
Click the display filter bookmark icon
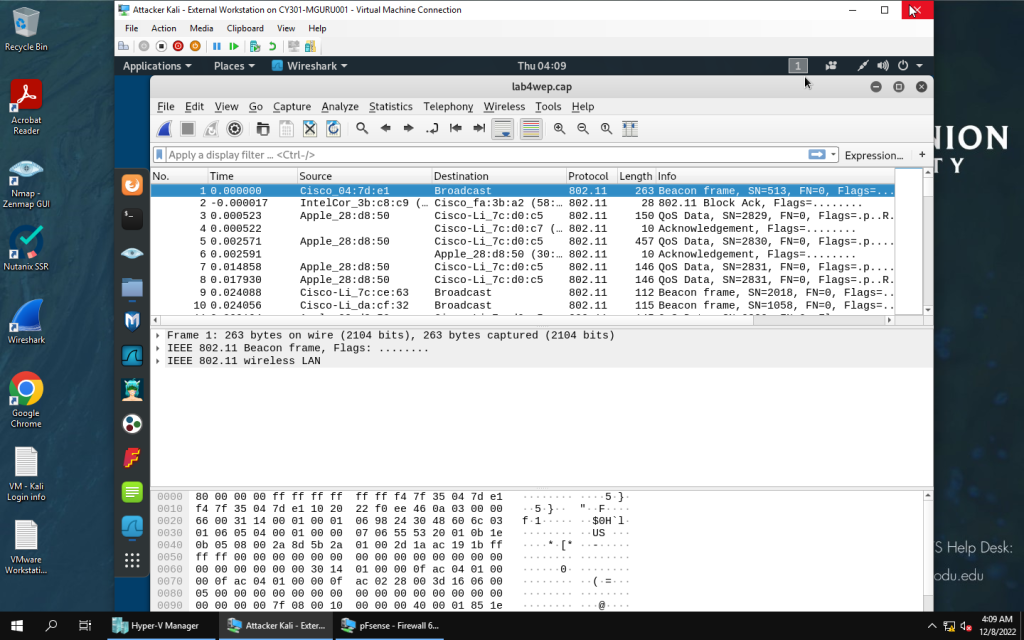point(159,155)
